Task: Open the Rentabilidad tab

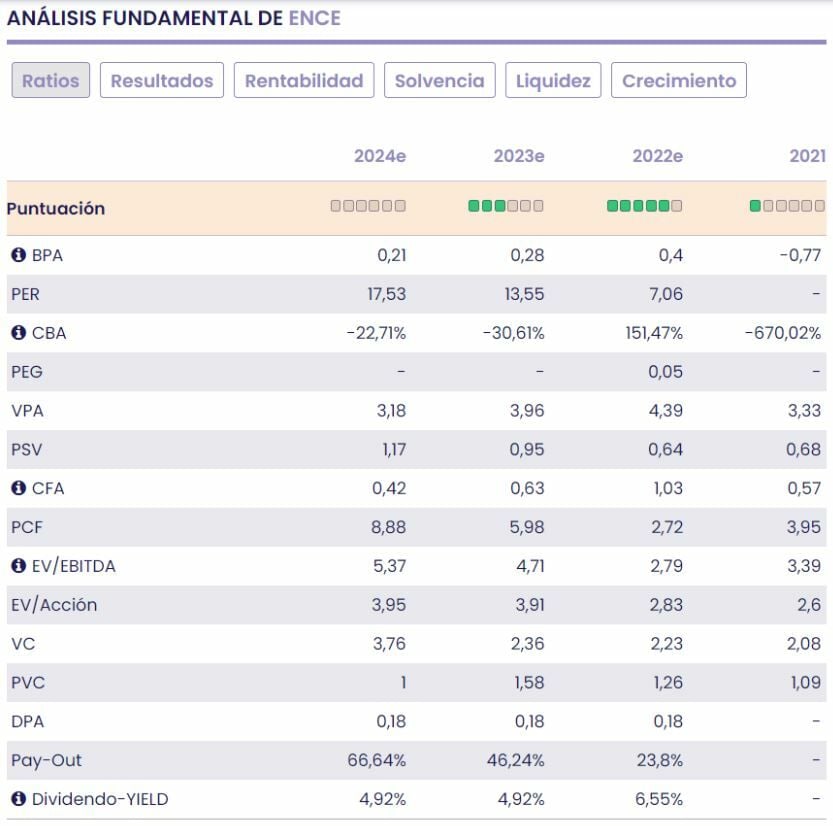Action: [304, 81]
